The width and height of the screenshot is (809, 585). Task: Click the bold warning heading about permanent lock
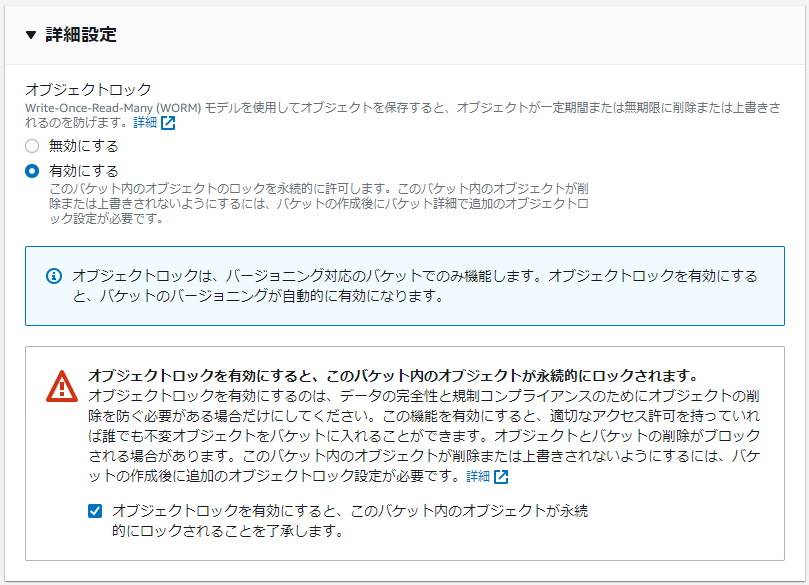[393, 375]
